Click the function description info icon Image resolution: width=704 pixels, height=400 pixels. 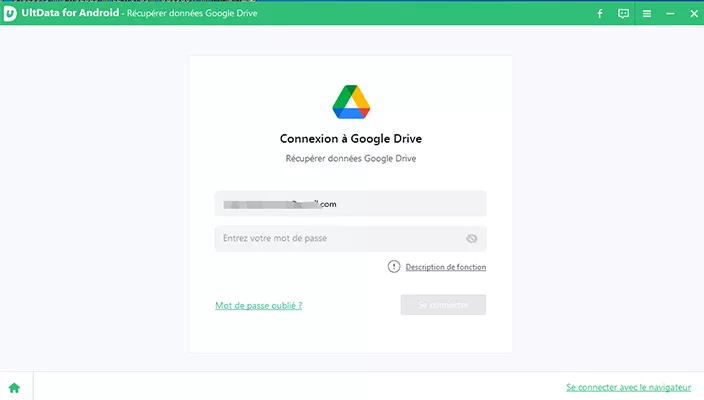[394, 267]
